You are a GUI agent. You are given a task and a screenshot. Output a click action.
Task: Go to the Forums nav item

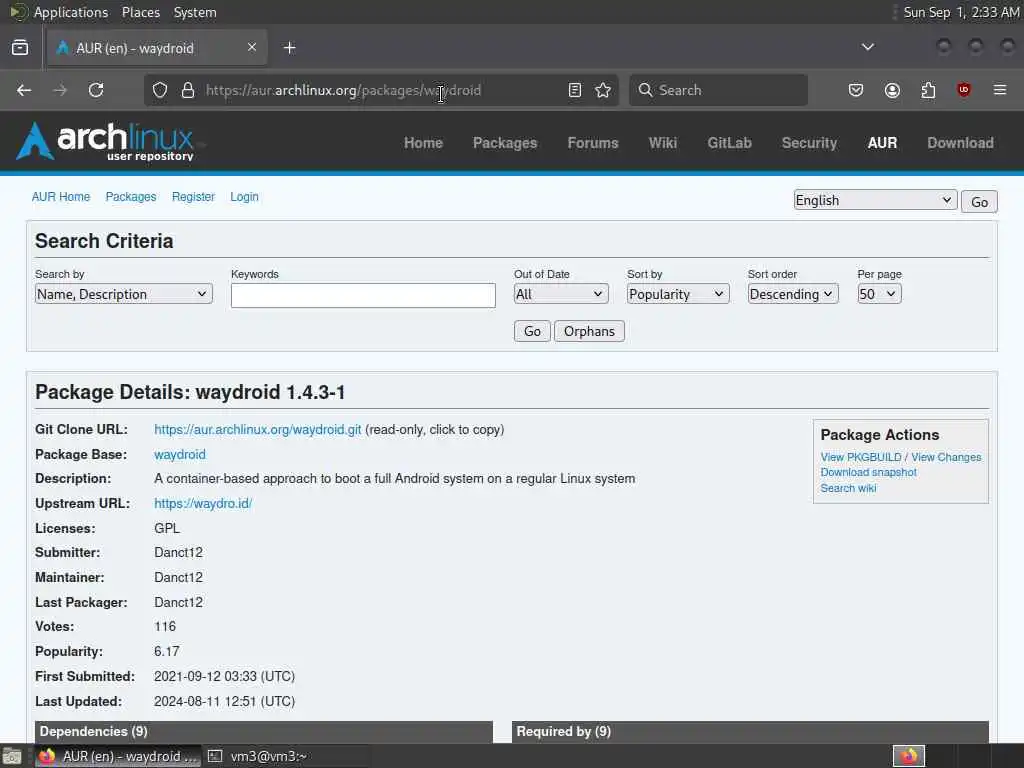(x=593, y=143)
